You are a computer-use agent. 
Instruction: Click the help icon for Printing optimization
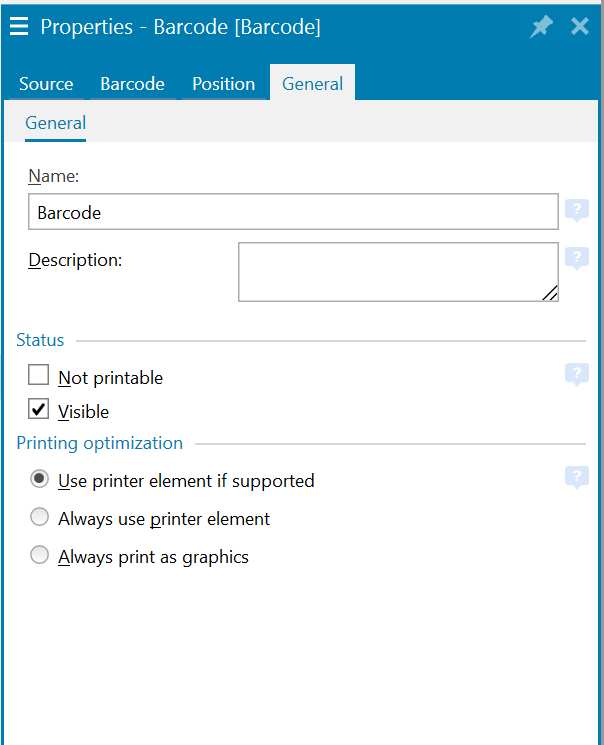(x=576, y=478)
